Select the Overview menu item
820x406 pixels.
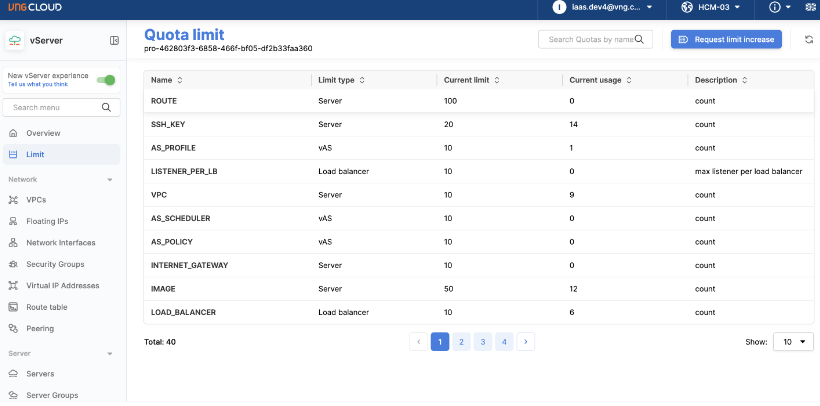pos(43,133)
